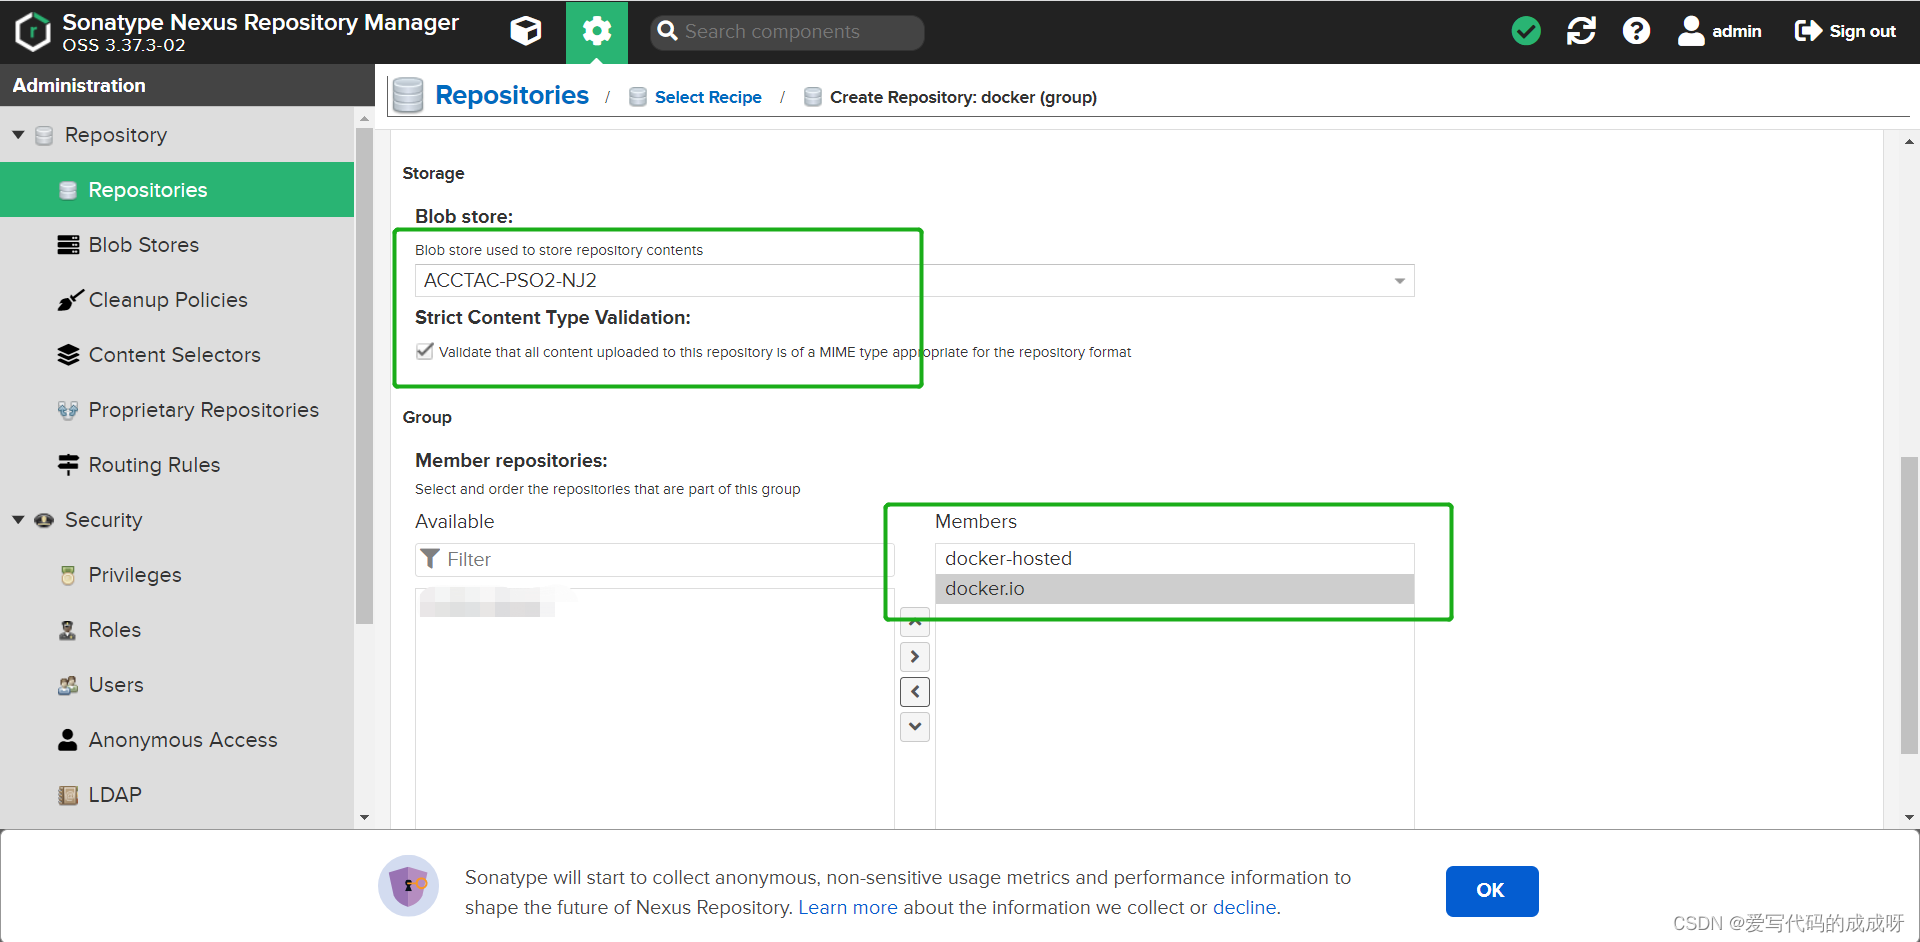Open Repositories in the sidebar
The image size is (1920, 942).
177,190
